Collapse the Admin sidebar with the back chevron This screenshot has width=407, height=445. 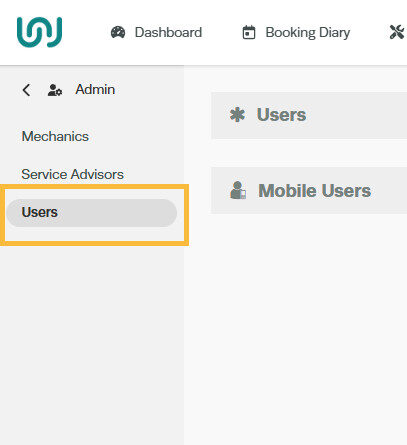[x=26, y=90]
